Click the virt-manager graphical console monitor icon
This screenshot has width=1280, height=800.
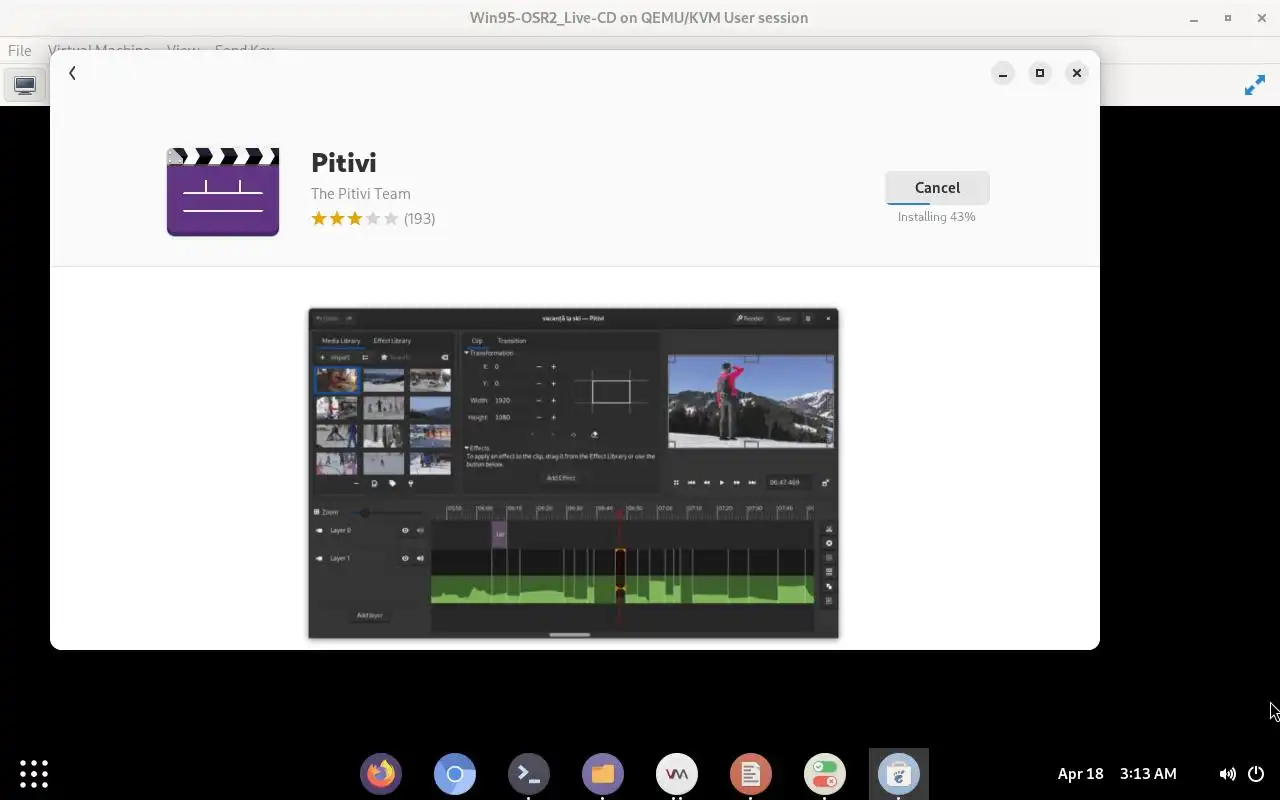click(25, 86)
